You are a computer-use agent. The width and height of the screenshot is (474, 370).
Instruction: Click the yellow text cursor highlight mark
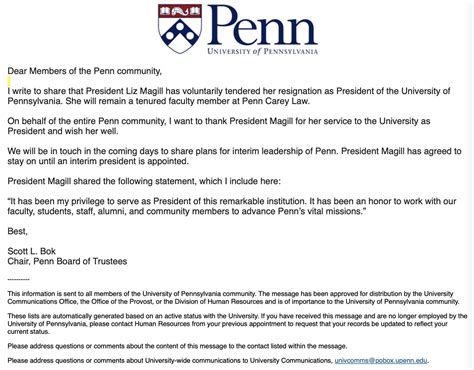coord(9,81)
